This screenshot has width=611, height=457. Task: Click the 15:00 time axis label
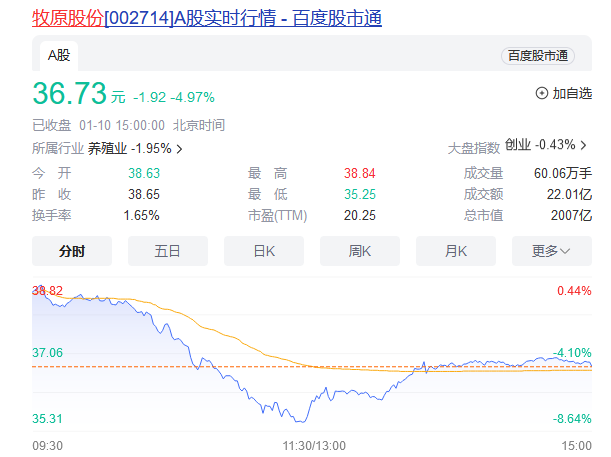click(577, 446)
